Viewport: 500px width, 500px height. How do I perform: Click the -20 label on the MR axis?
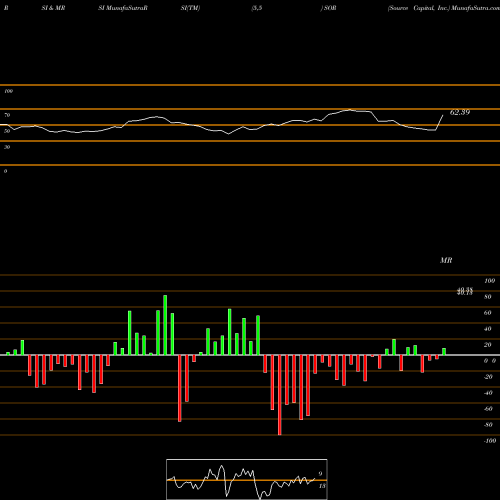click(x=488, y=377)
